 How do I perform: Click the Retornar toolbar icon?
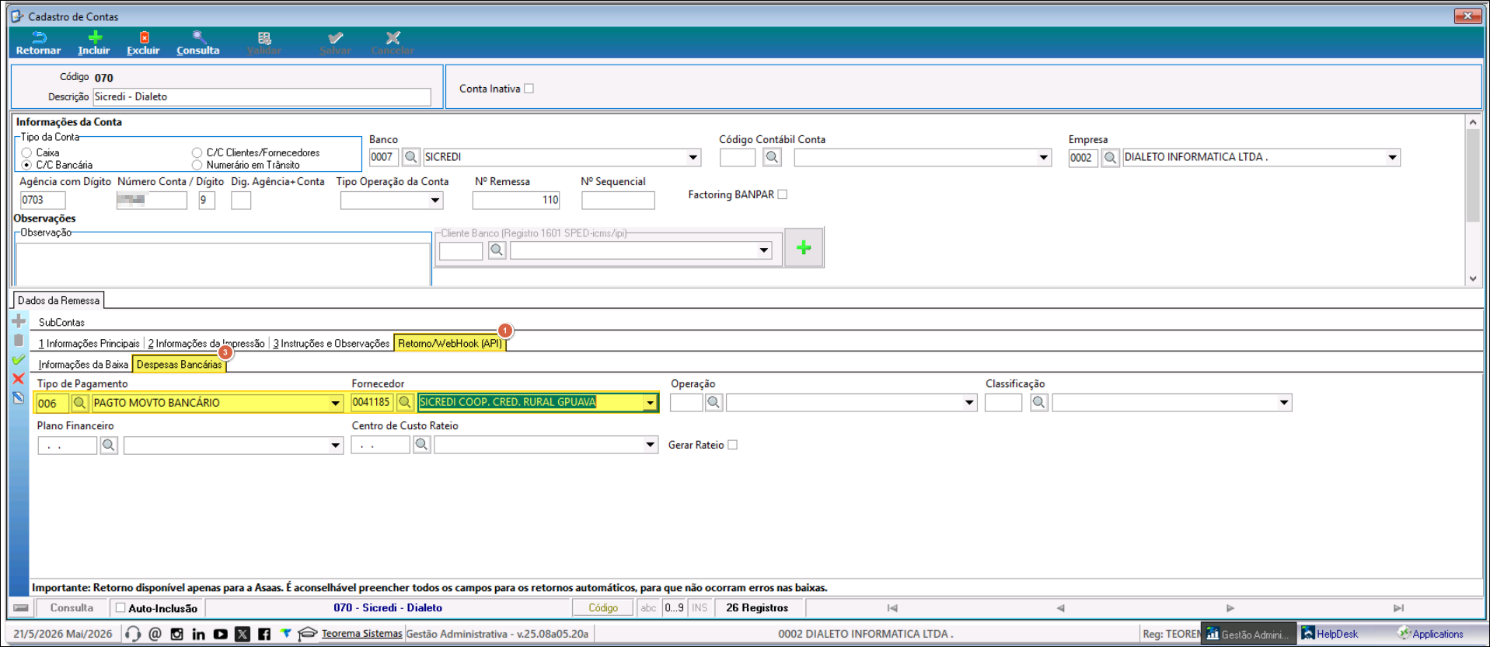coord(38,37)
